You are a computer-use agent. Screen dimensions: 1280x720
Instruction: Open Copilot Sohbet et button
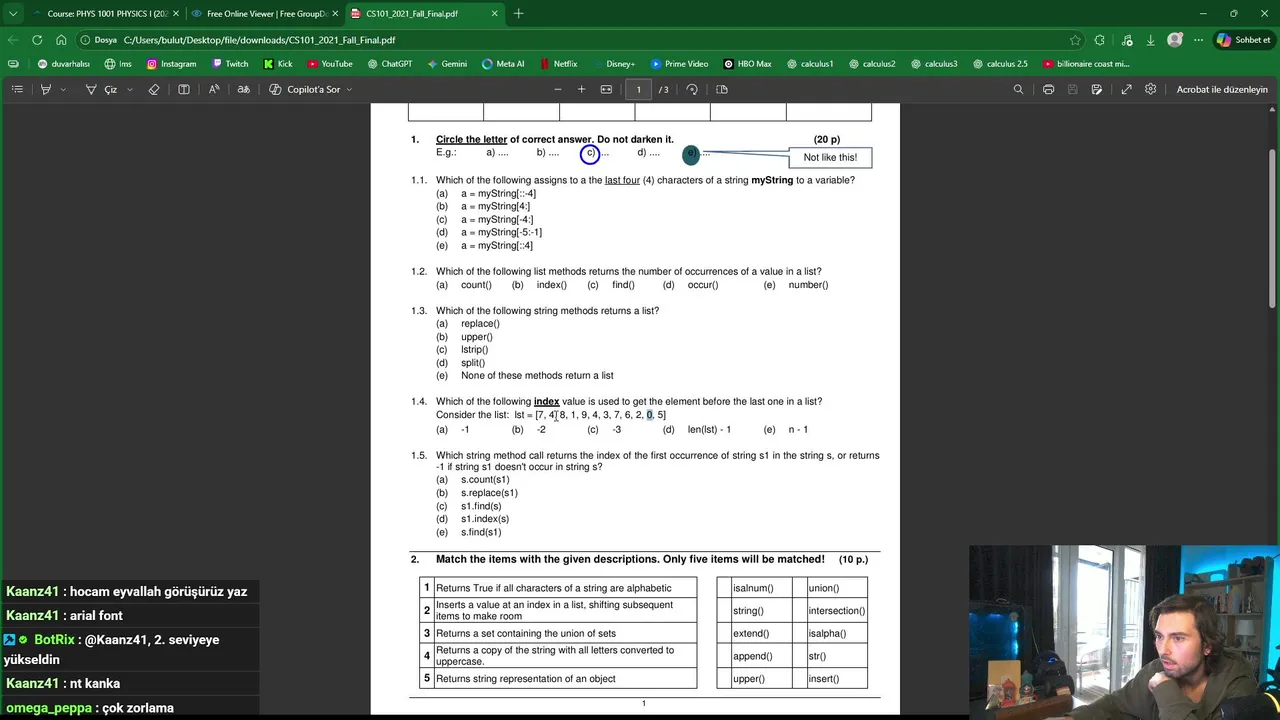[1242, 40]
